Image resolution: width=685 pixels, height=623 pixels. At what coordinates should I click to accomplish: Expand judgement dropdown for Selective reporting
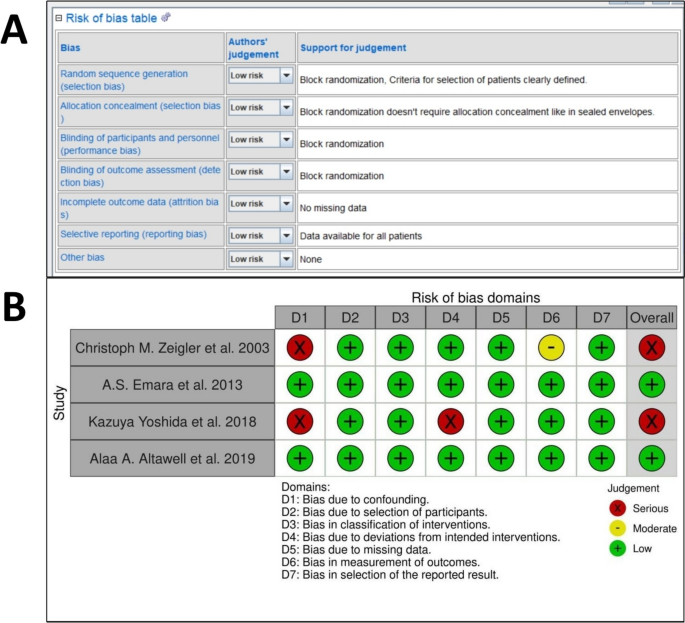coord(286,235)
